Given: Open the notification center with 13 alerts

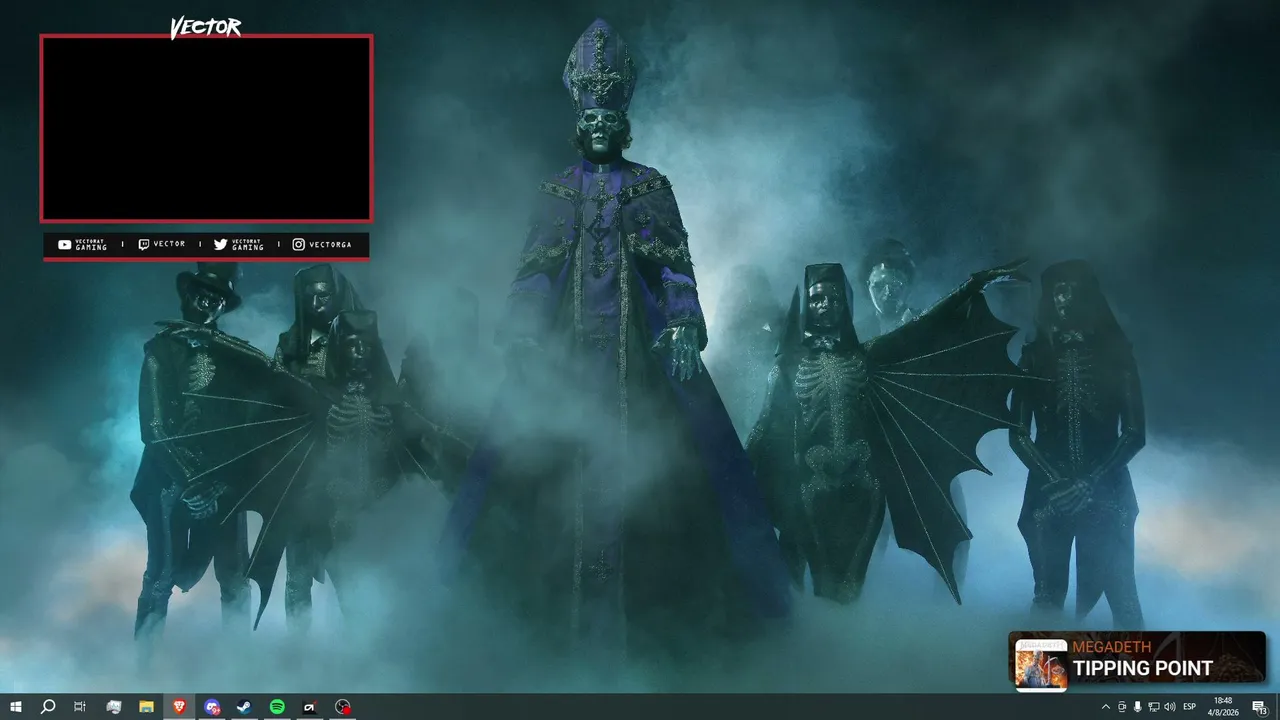Looking at the screenshot, I should [x=1259, y=707].
